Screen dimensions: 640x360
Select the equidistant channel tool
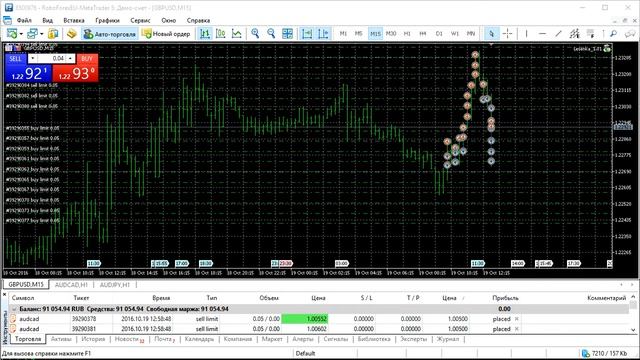pos(575,33)
